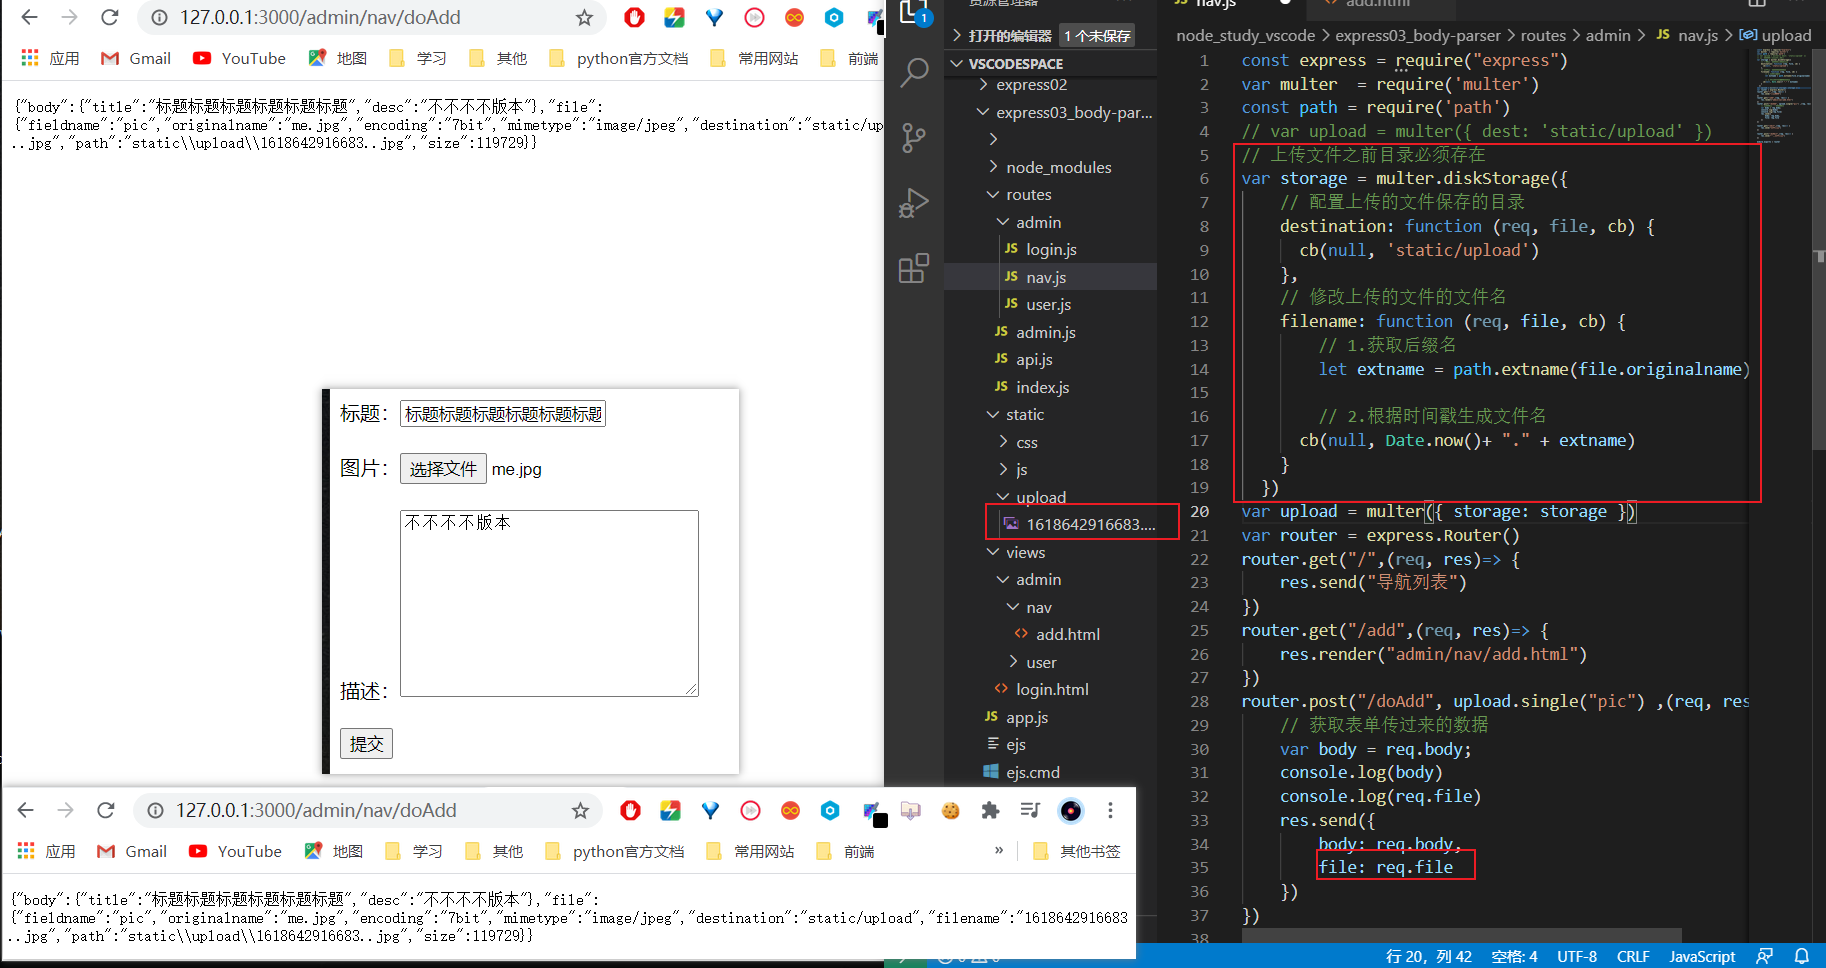Click the bottom browser's address bar URL
Image resolution: width=1826 pixels, height=968 pixels.
(x=316, y=810)
